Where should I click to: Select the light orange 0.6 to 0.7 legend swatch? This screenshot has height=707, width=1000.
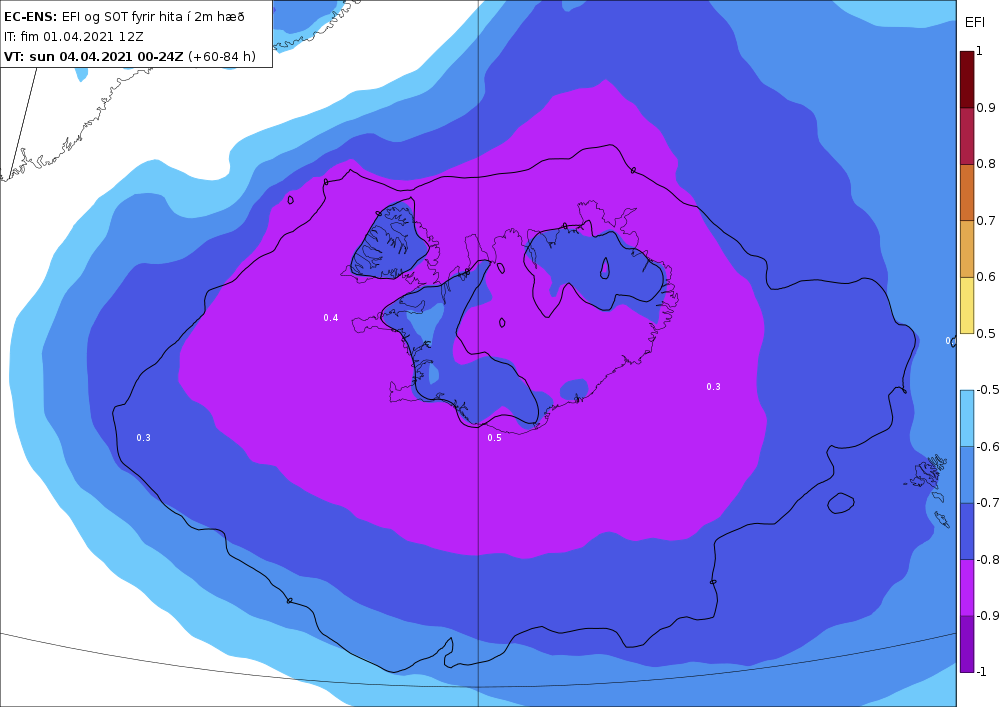point(967,249)
